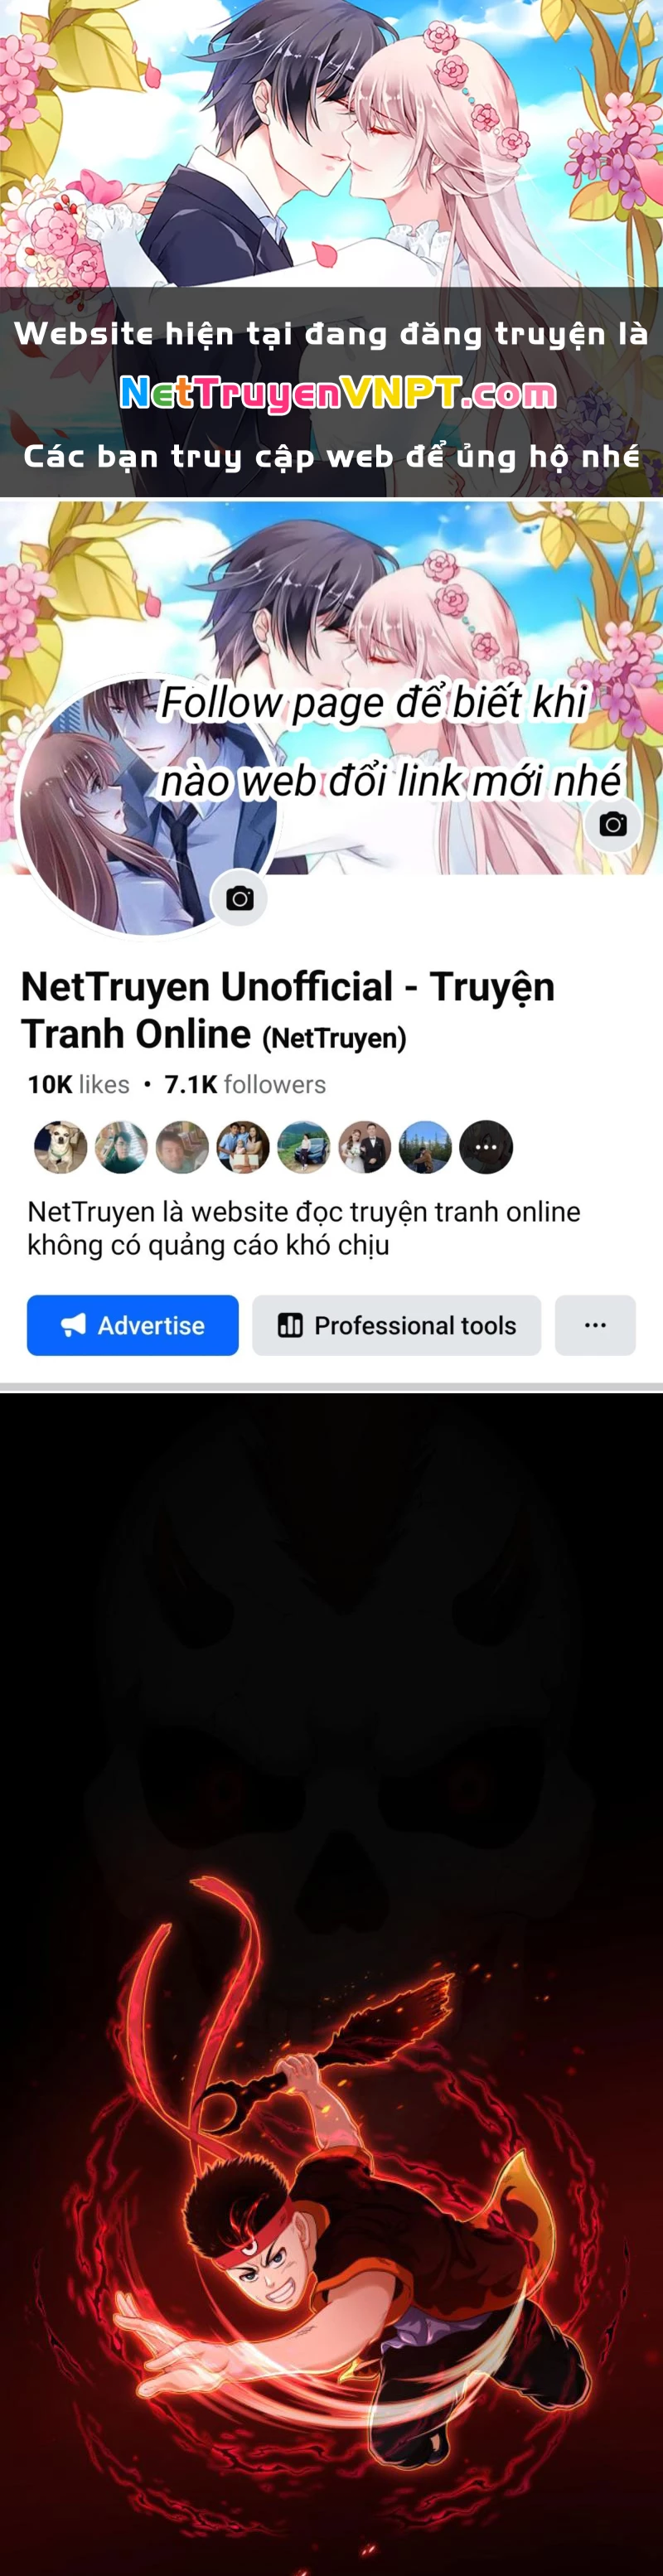Click the third follower avatar
Image resolution: width=663 pixels, height=2576 pixels.
tap(182, 1147)
